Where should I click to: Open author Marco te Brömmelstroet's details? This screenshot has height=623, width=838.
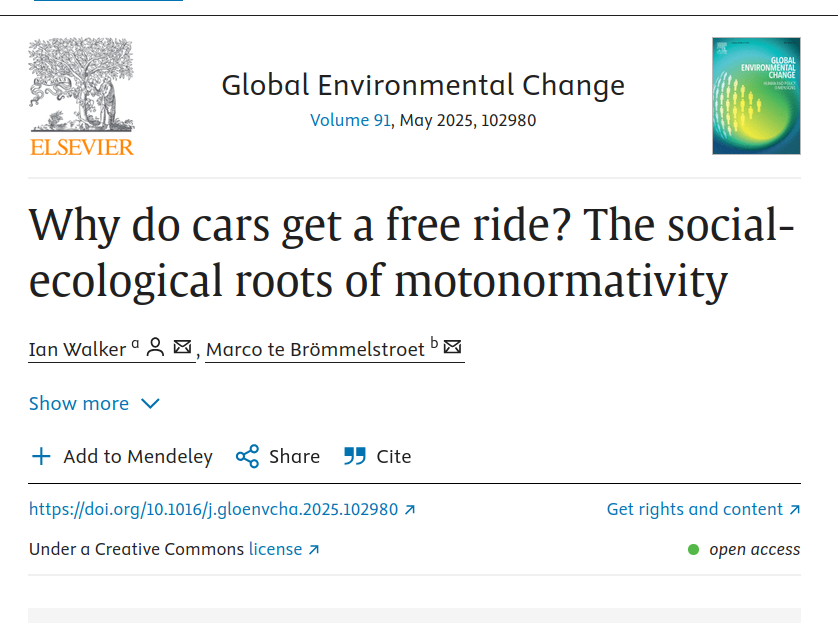pyautogui.click(x=315, y=349)
